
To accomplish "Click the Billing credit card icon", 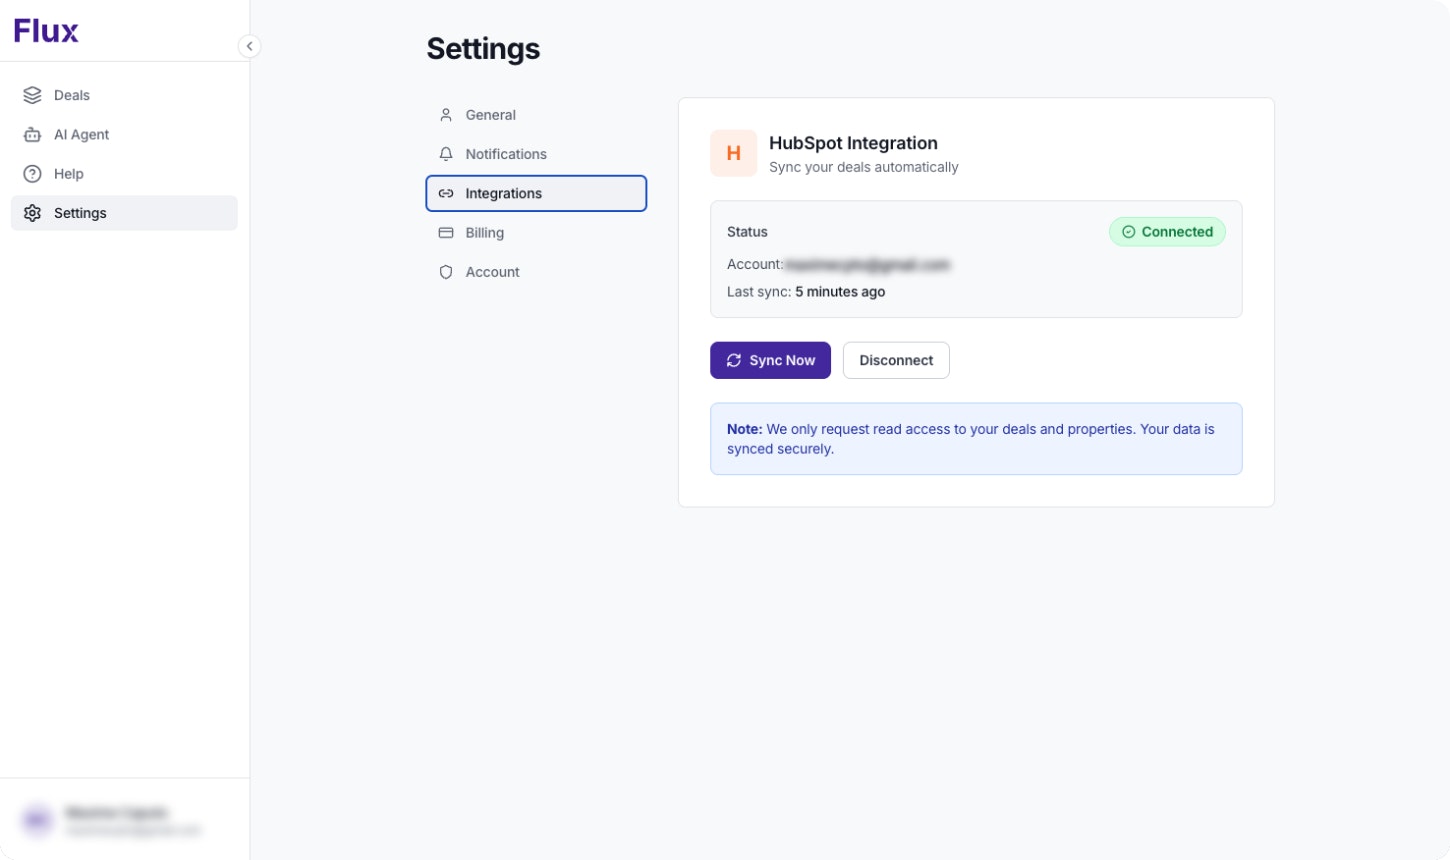I will pyautogui.click(x=446, y=233).
